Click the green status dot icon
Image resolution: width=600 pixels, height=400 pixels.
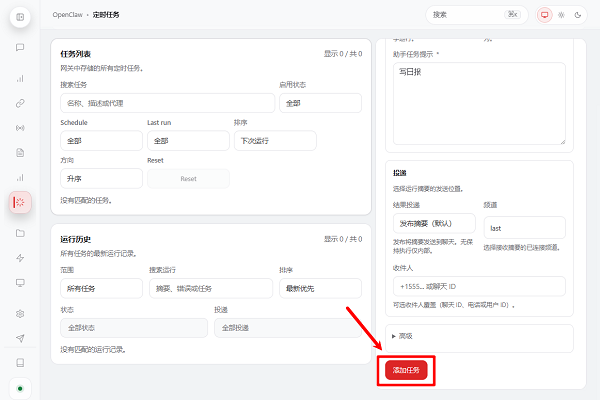(x=20, y=389)
